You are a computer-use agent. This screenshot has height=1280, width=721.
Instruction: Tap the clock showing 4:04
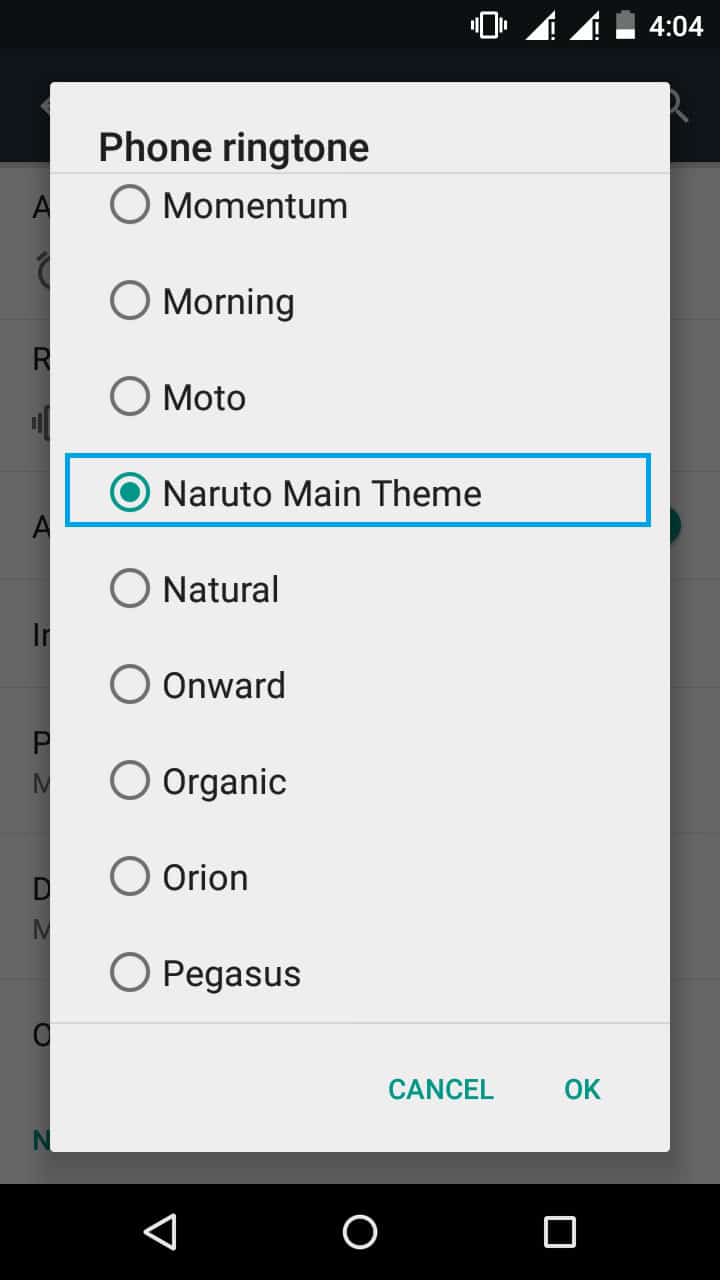click(x=676, y=26)
